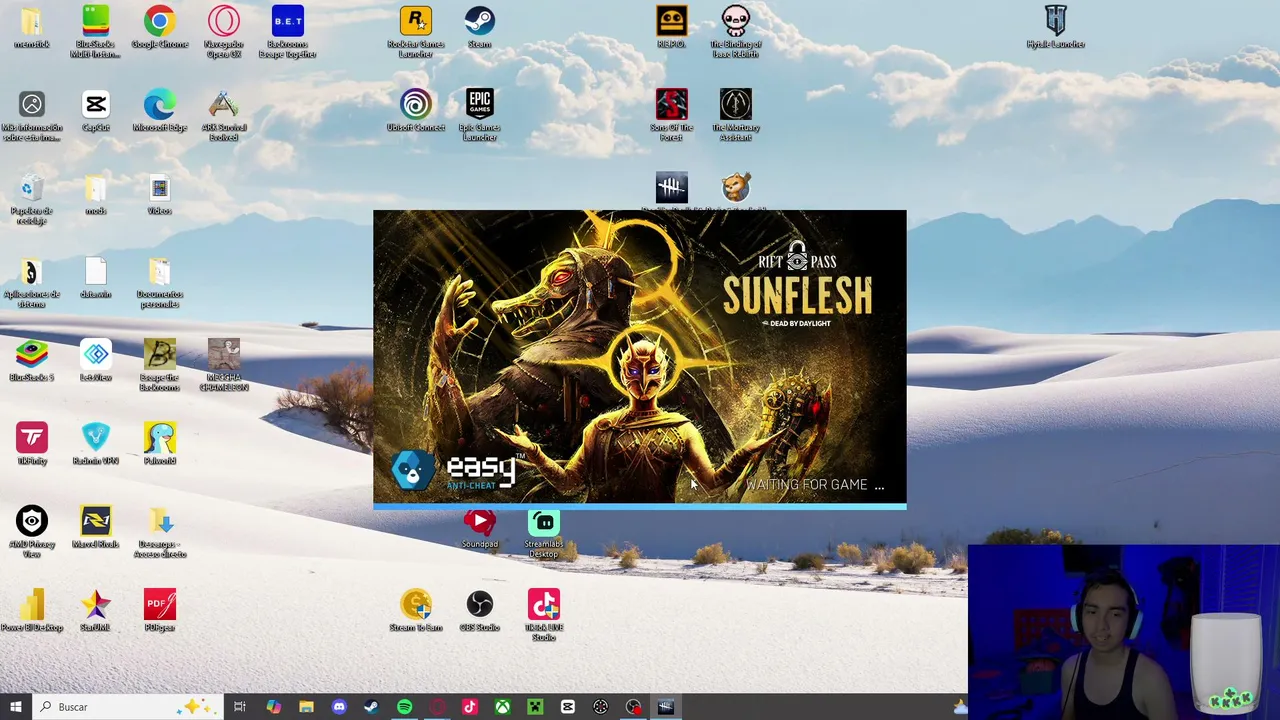Viewport: 1280px width, 720px height.
Task: Open Task View on the taskbar
Action: (240, 707)
